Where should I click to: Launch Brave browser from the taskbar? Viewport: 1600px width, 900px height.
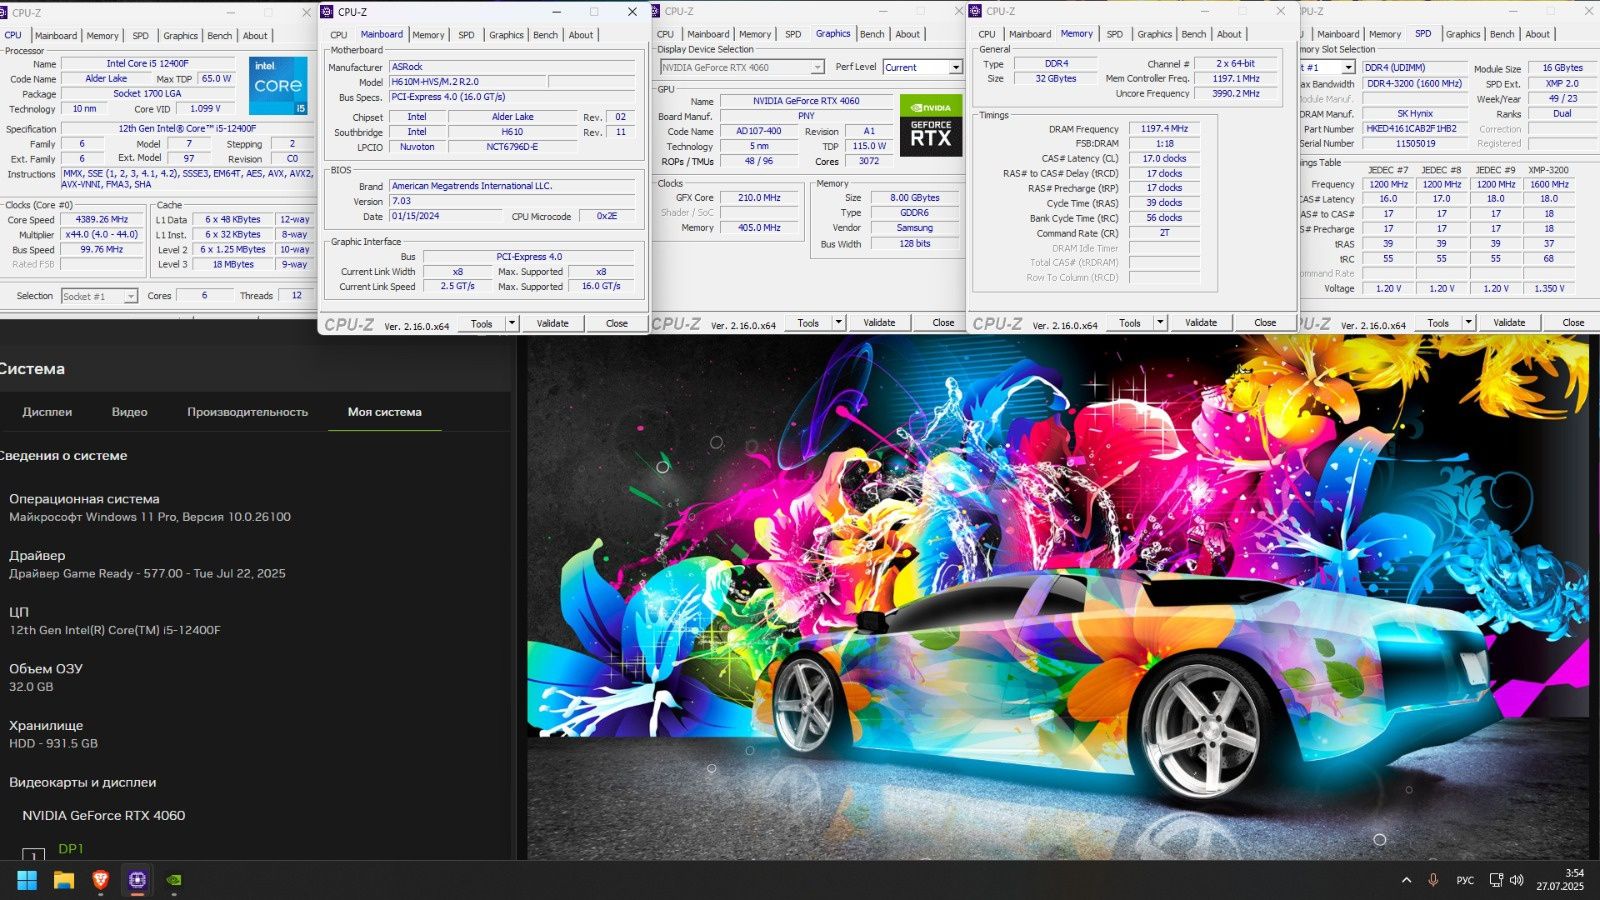(100, 880)
